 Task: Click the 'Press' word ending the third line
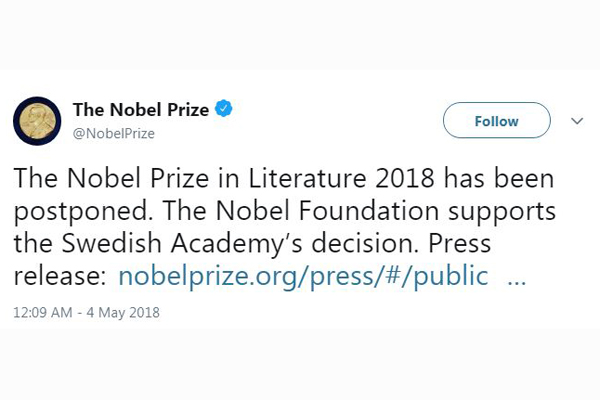coord(459,243)
